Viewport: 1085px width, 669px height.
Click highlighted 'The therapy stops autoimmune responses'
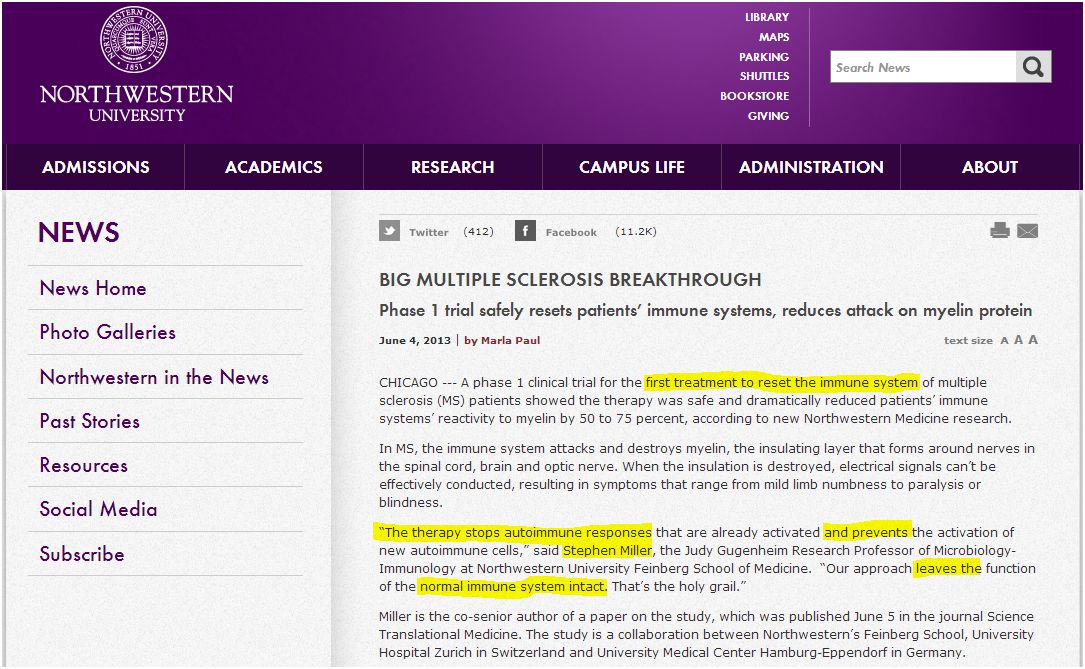click(516, 533)
